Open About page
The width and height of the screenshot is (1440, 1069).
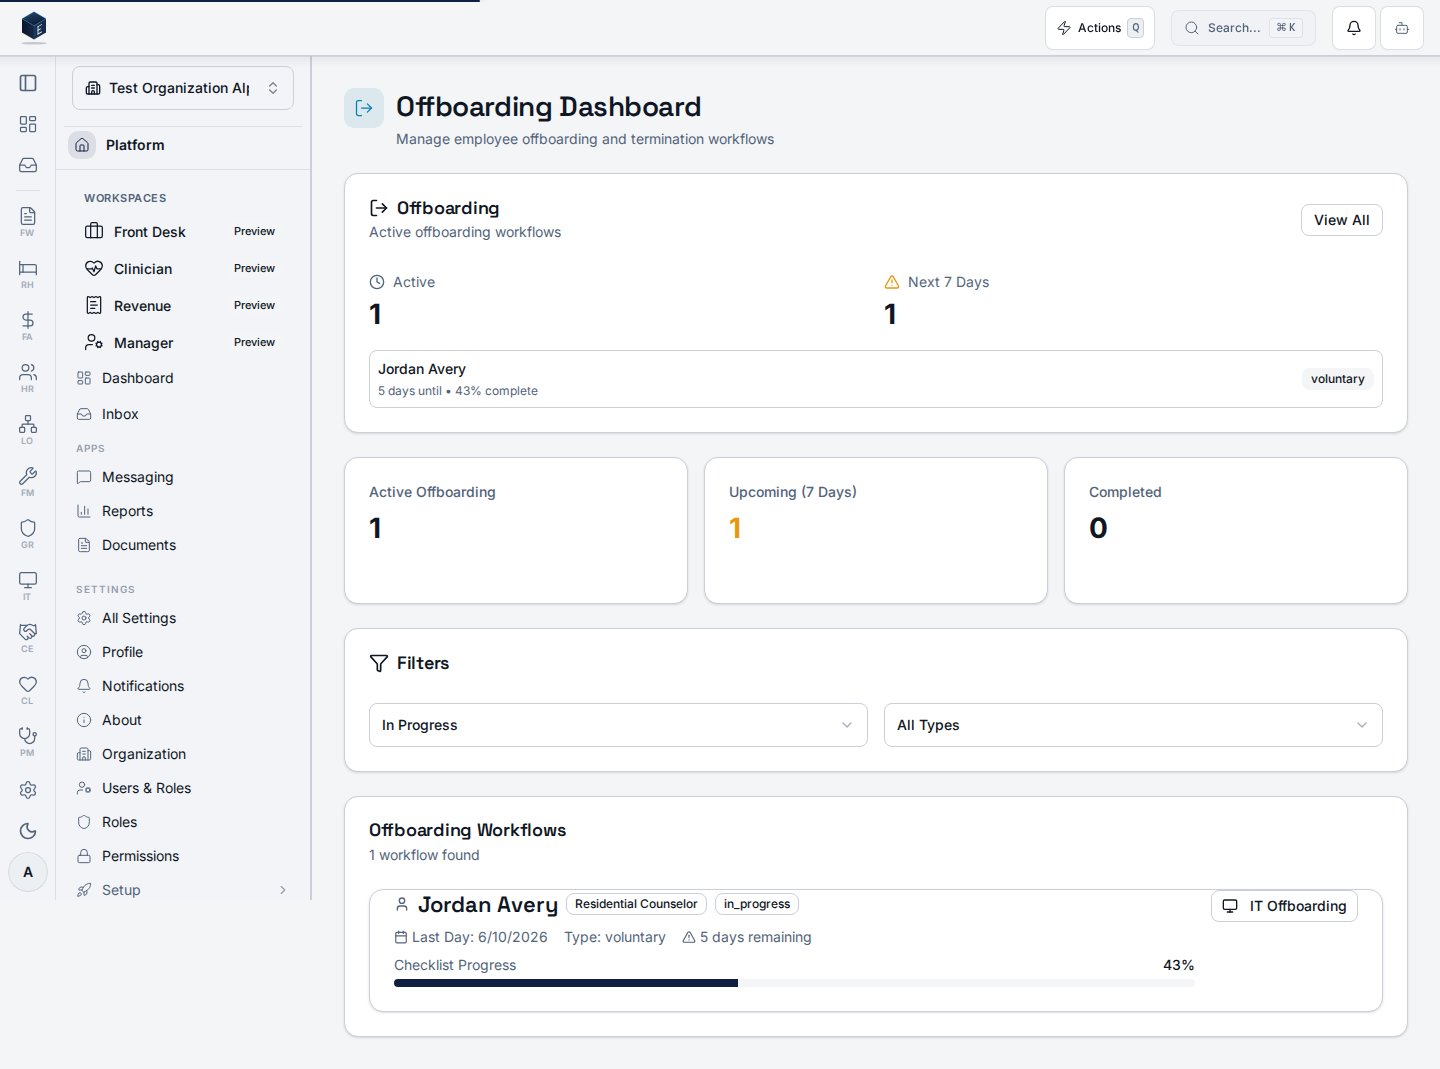pyautogui.click(x=183, y=720)
